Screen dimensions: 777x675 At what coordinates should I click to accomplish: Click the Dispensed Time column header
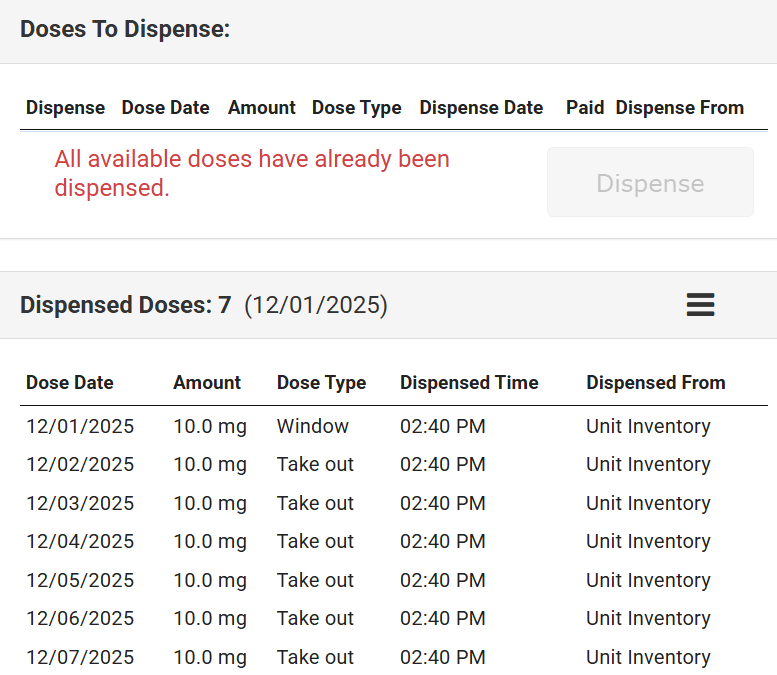(x=469, y=383)
